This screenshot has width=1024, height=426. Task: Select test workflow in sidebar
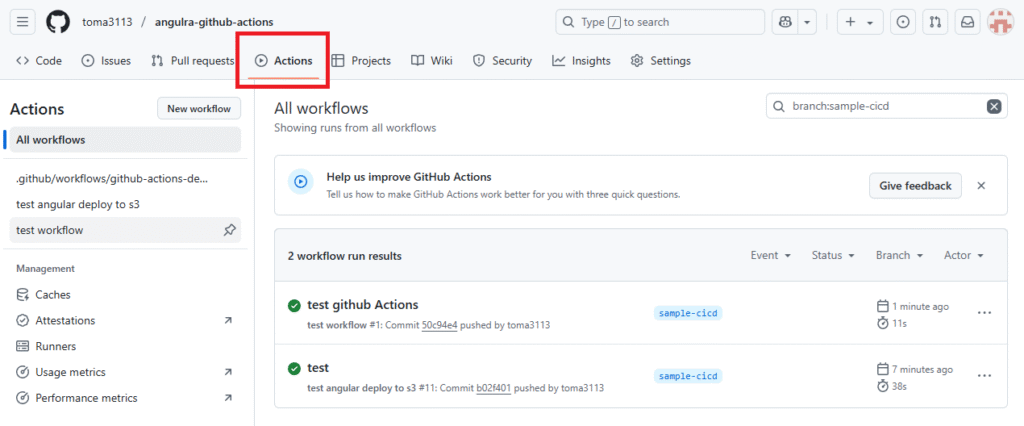125,230
